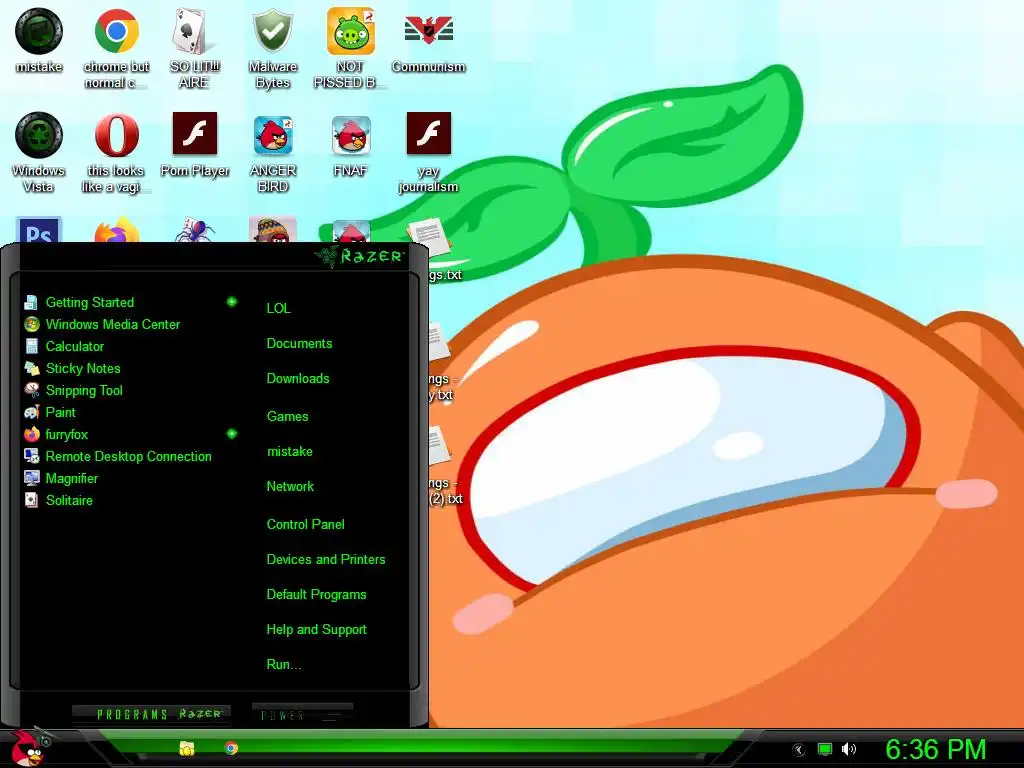This screenshot has width=1024, height=768.
Task: Open Sticky Notes from Start menu
Action: [x=83, y=368]
